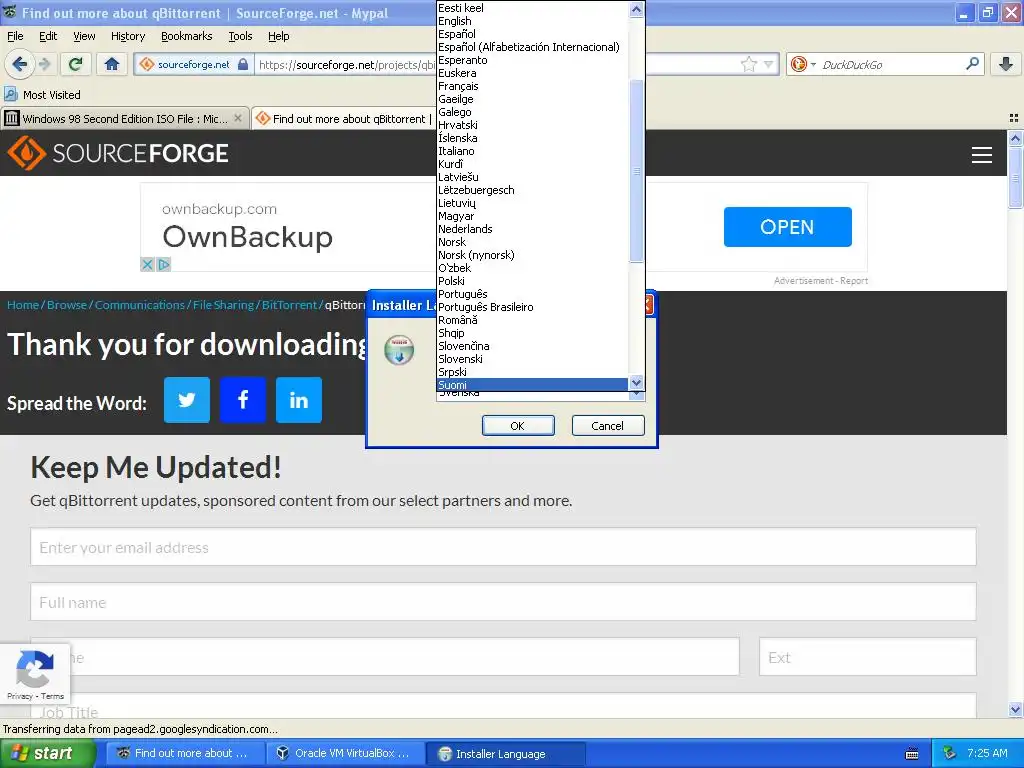This screenshot has height=768, width=1024.
Task: Click language list scroll down arrow
Action: click(x=636, y=383)
